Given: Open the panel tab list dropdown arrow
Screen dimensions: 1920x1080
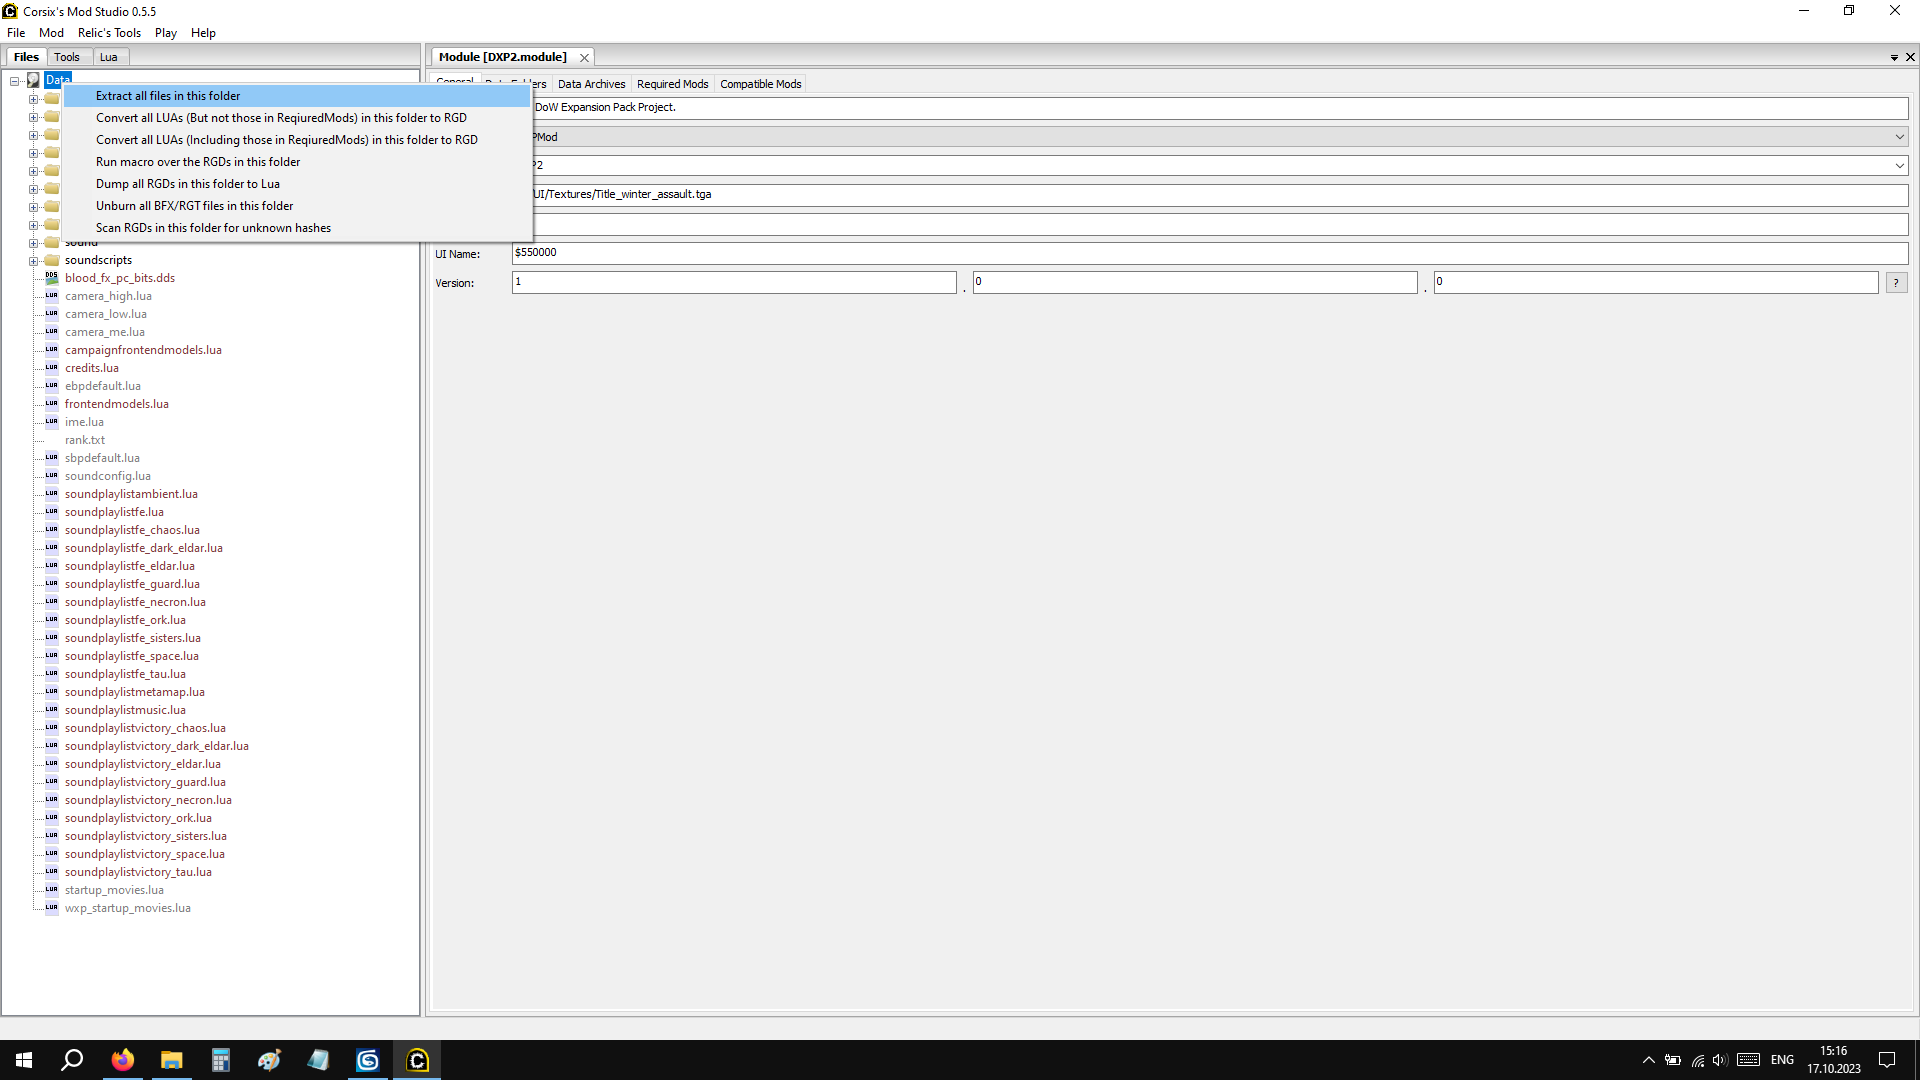Looking at the screenshot, I should point(1894,58).
